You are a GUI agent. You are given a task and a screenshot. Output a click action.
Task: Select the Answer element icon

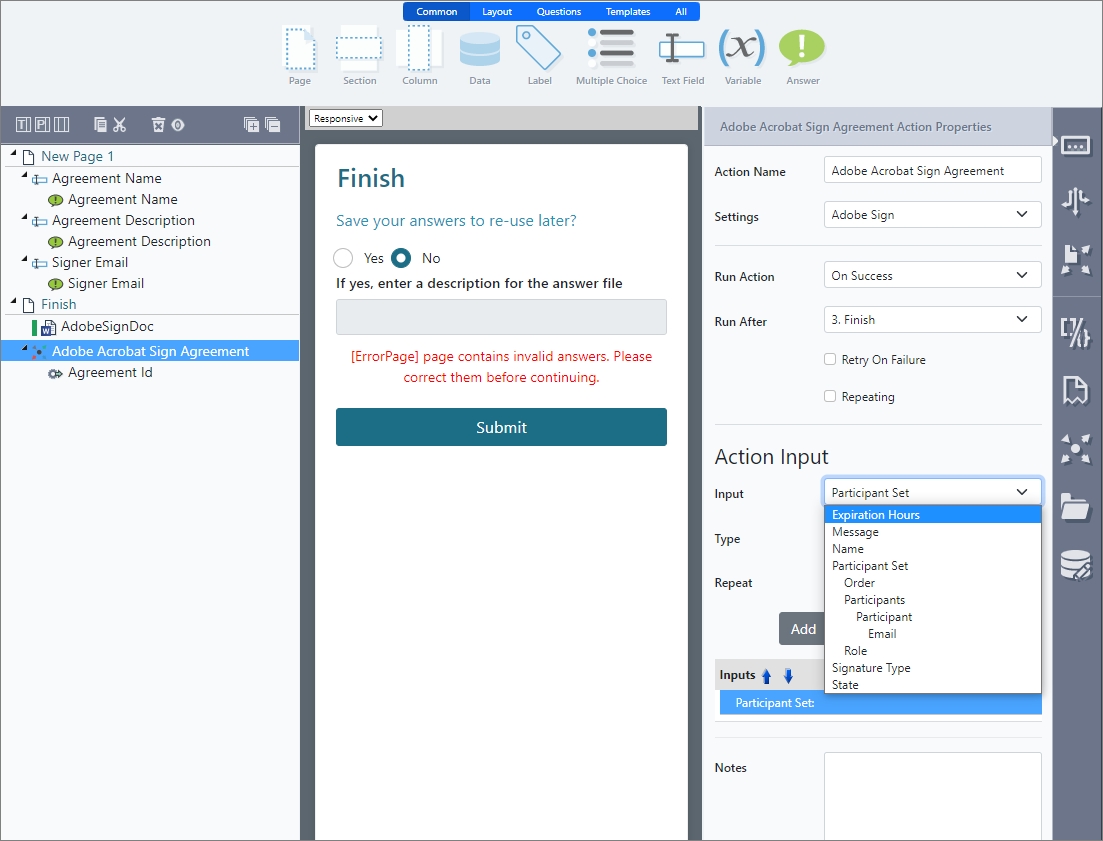coord(802,49)
